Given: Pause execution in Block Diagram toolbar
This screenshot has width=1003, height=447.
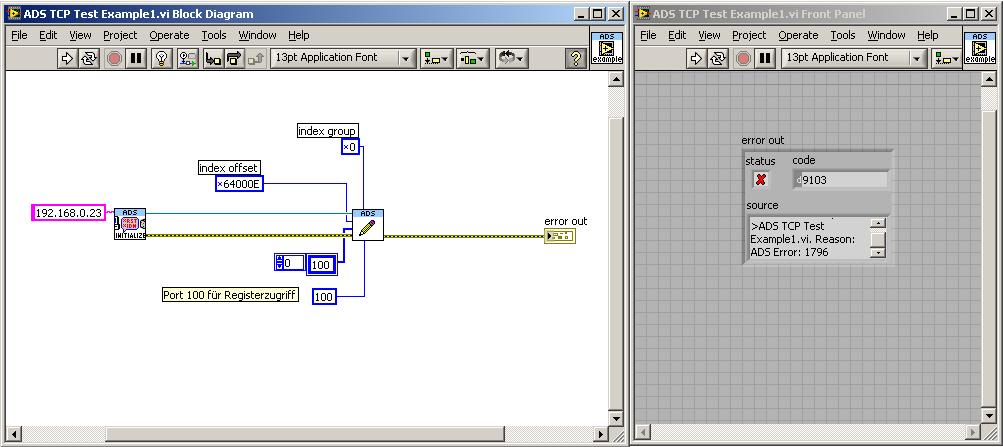Looking at the screenshot, I should 136,59.
